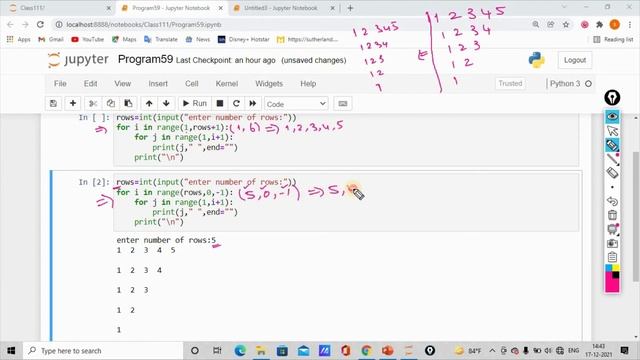Open File Explorer from taskbar
The image size is (640, 360).
pos(260,351)
